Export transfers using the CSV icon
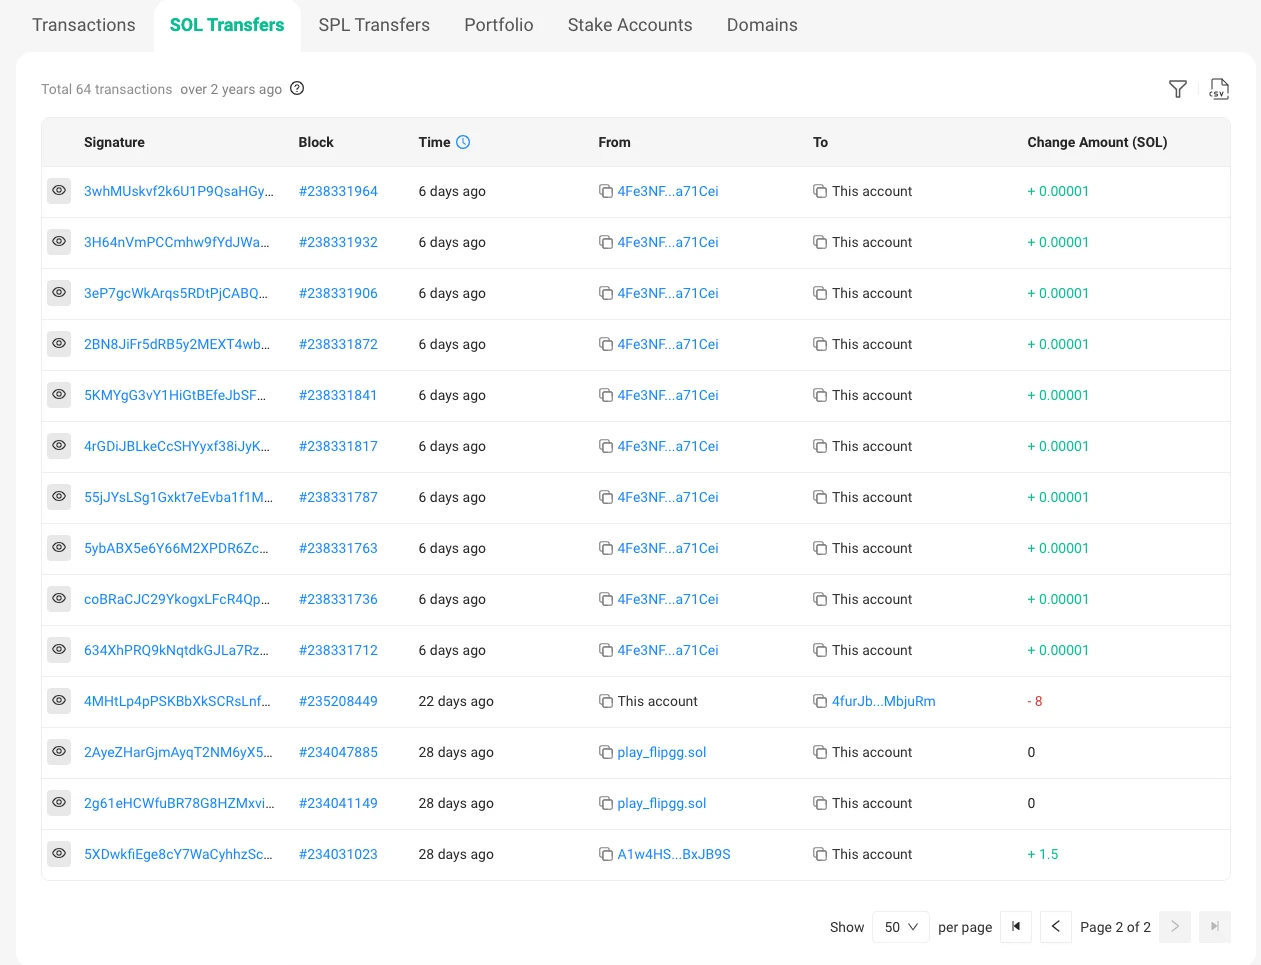1261x965 pixels. [x=1218, y=89]
